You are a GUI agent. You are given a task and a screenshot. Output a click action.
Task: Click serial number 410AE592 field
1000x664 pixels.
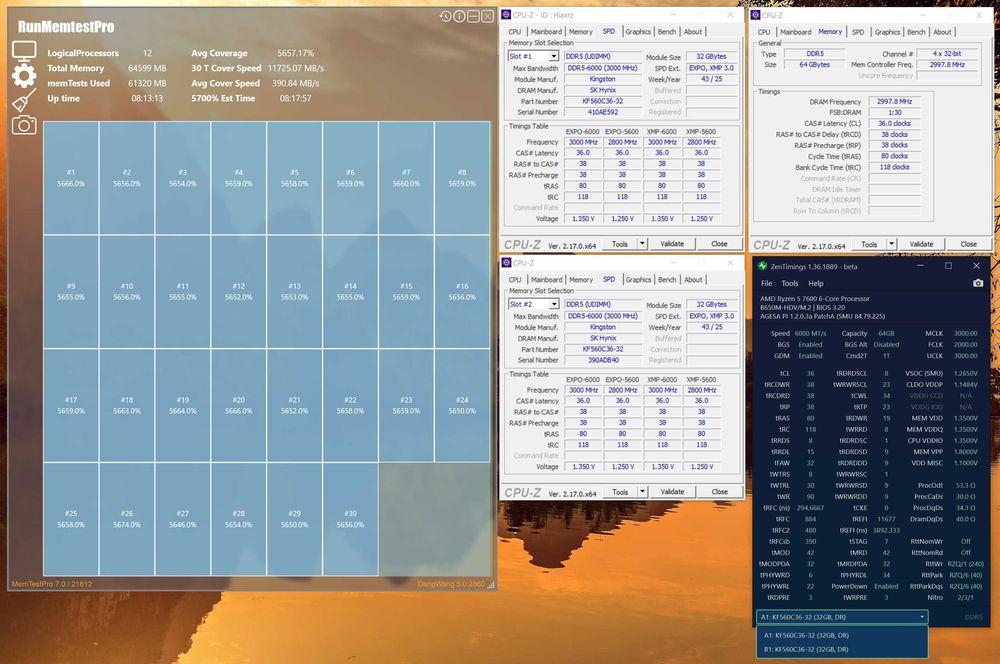click(603, 112)
